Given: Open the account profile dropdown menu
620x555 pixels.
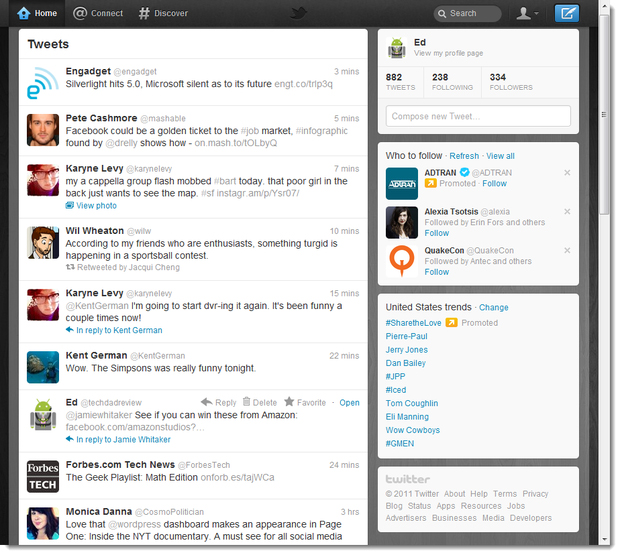Looking at the screenshot, I should (527, 13).
